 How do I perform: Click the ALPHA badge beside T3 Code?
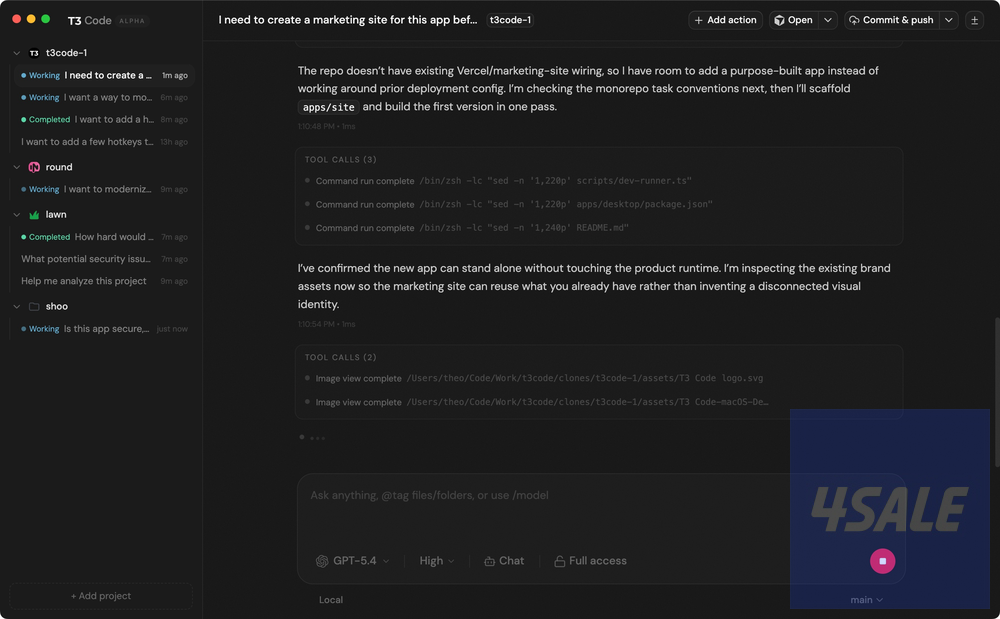pos(132,21)
